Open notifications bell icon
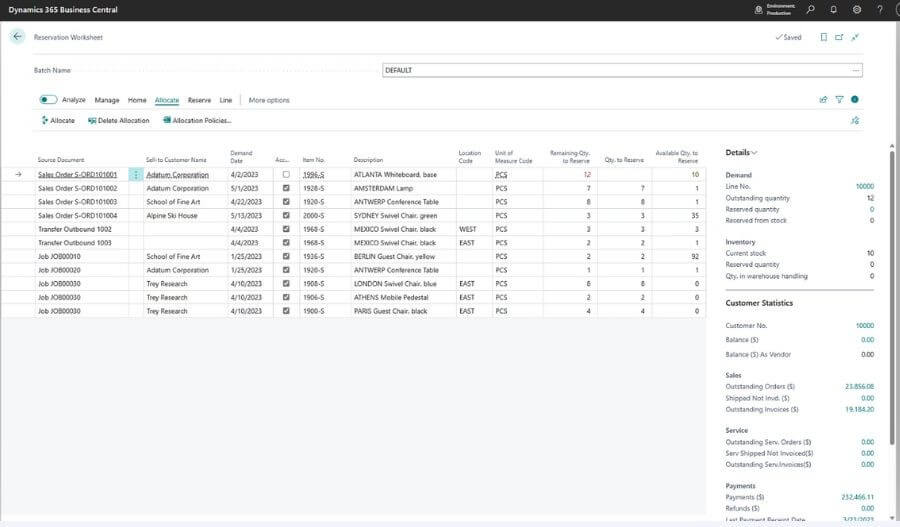The height and width of the screenshot is (527, 900). (833, 10)
